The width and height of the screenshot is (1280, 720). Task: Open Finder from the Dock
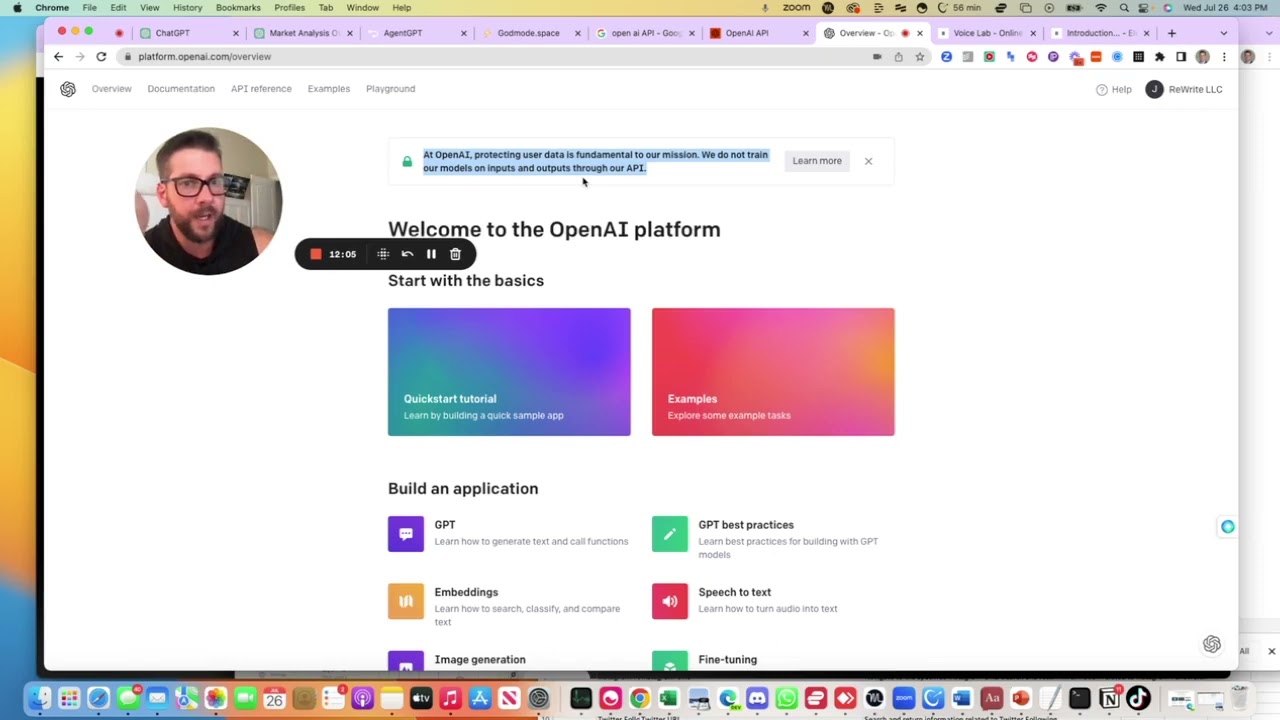click(x=39, y=698)
